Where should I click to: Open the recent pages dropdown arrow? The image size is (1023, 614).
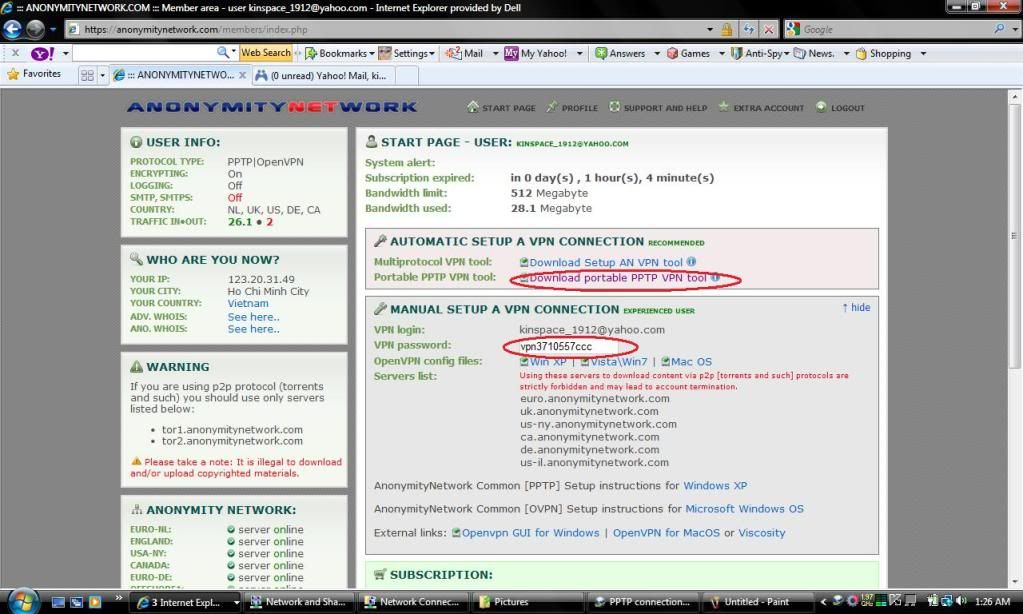pos(53,29)
